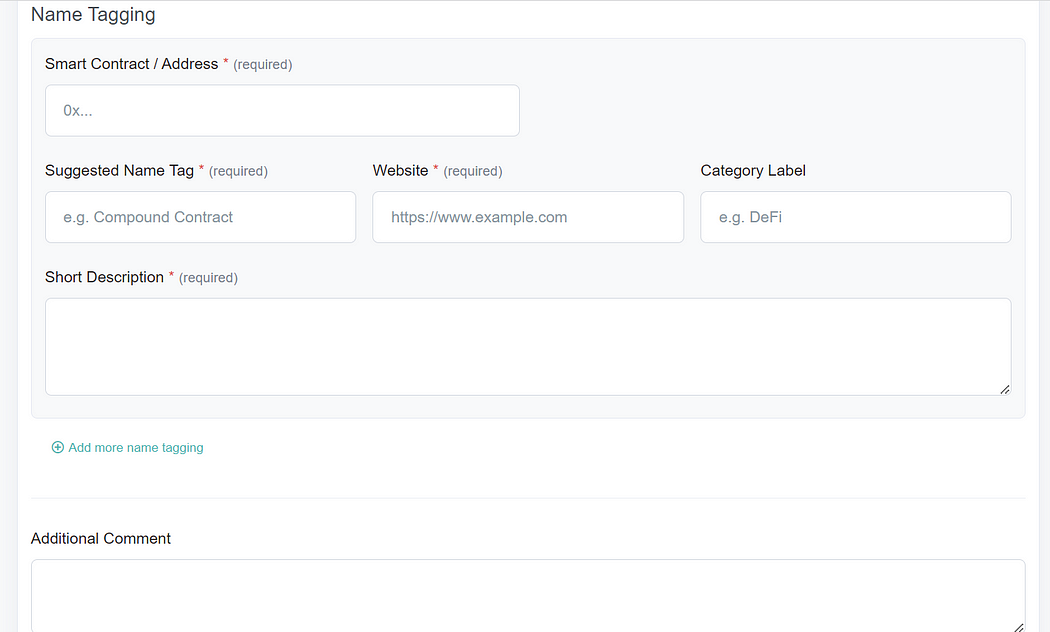Click the red asterisk after Smart Contract / Address
The height and width of the screenshot is (632, 1050).
226,63
